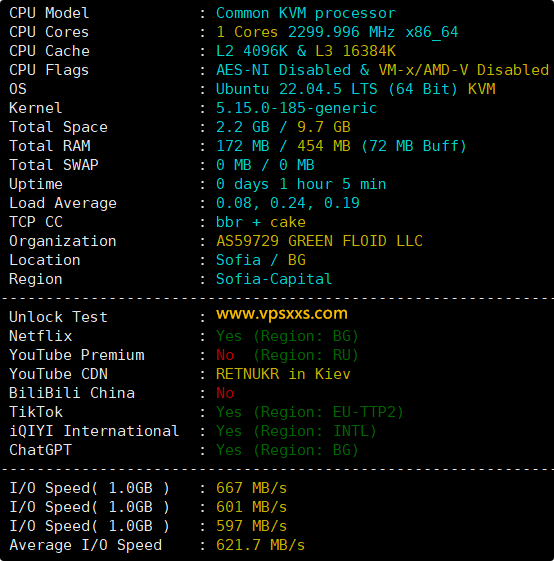The height and width of the screenshot is (561, 554).
Task: Click the '667 MB/s' I/O speed value
Action: point(252,488)
